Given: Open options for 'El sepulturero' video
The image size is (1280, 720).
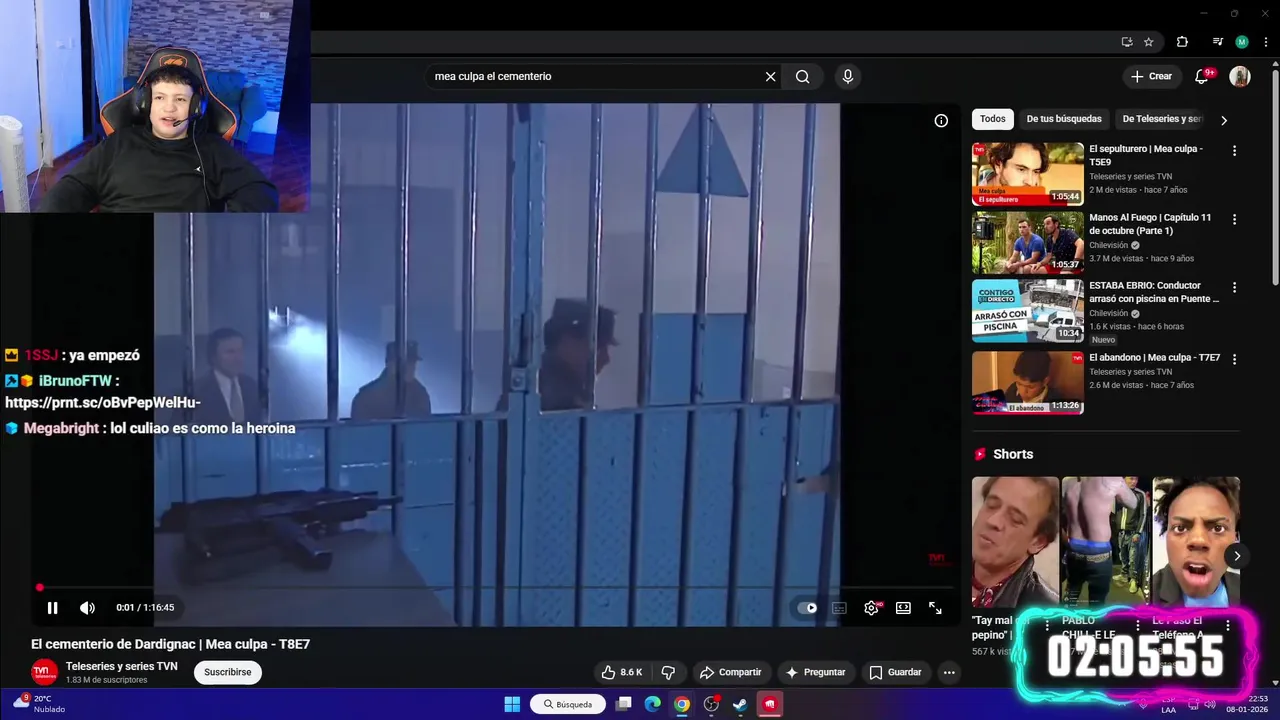Looking at the screenshot, I should 1234,151.
